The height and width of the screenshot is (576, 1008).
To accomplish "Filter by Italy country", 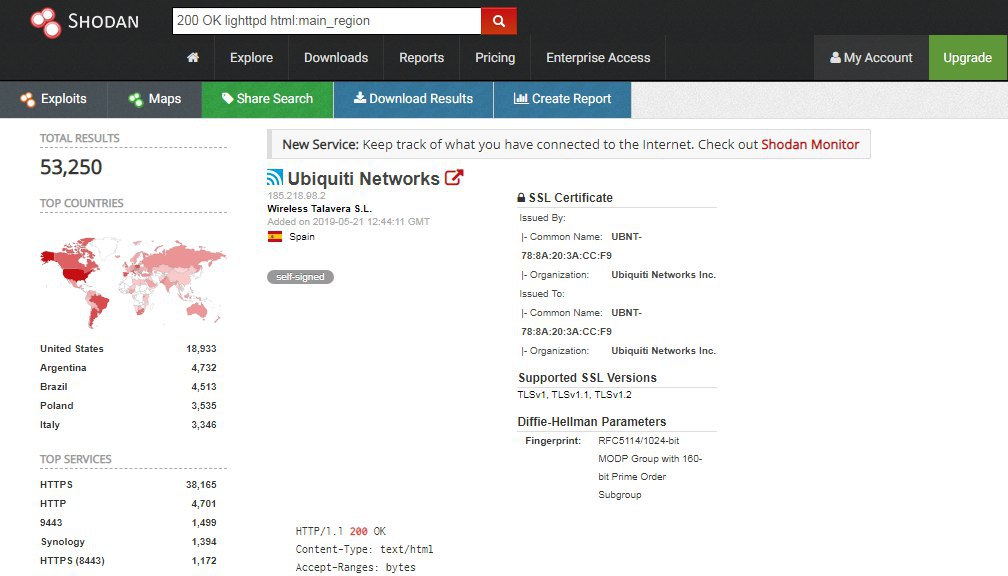I will tap(50, 424).
